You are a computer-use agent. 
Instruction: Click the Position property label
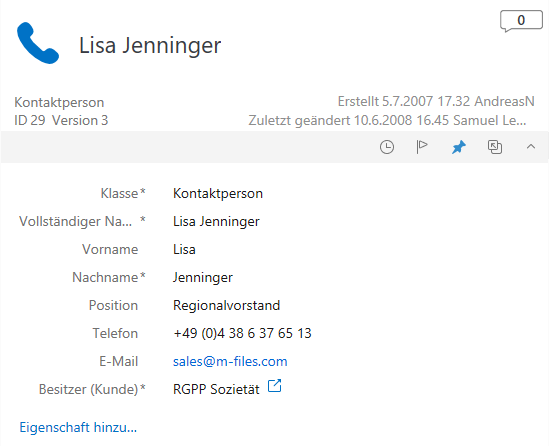coord(113,305)
